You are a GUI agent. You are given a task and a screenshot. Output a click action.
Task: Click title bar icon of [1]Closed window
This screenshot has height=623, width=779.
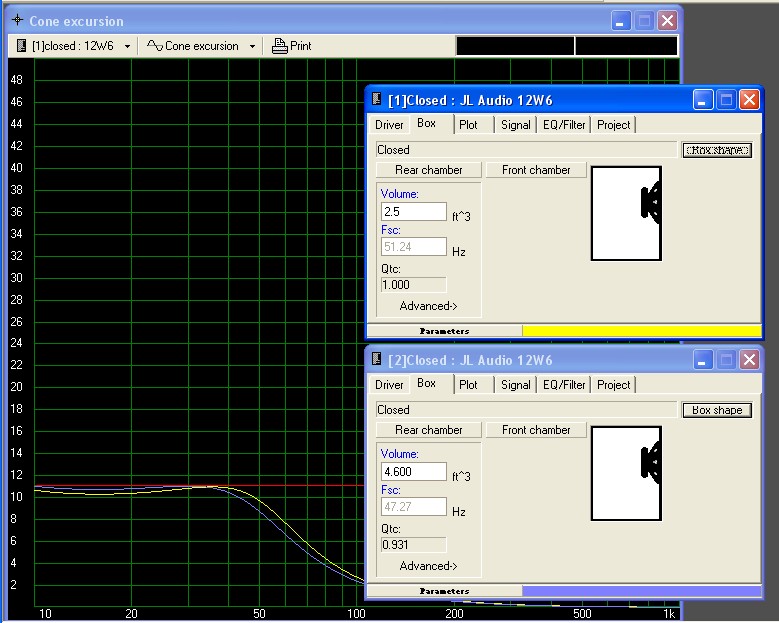point(377,98)
